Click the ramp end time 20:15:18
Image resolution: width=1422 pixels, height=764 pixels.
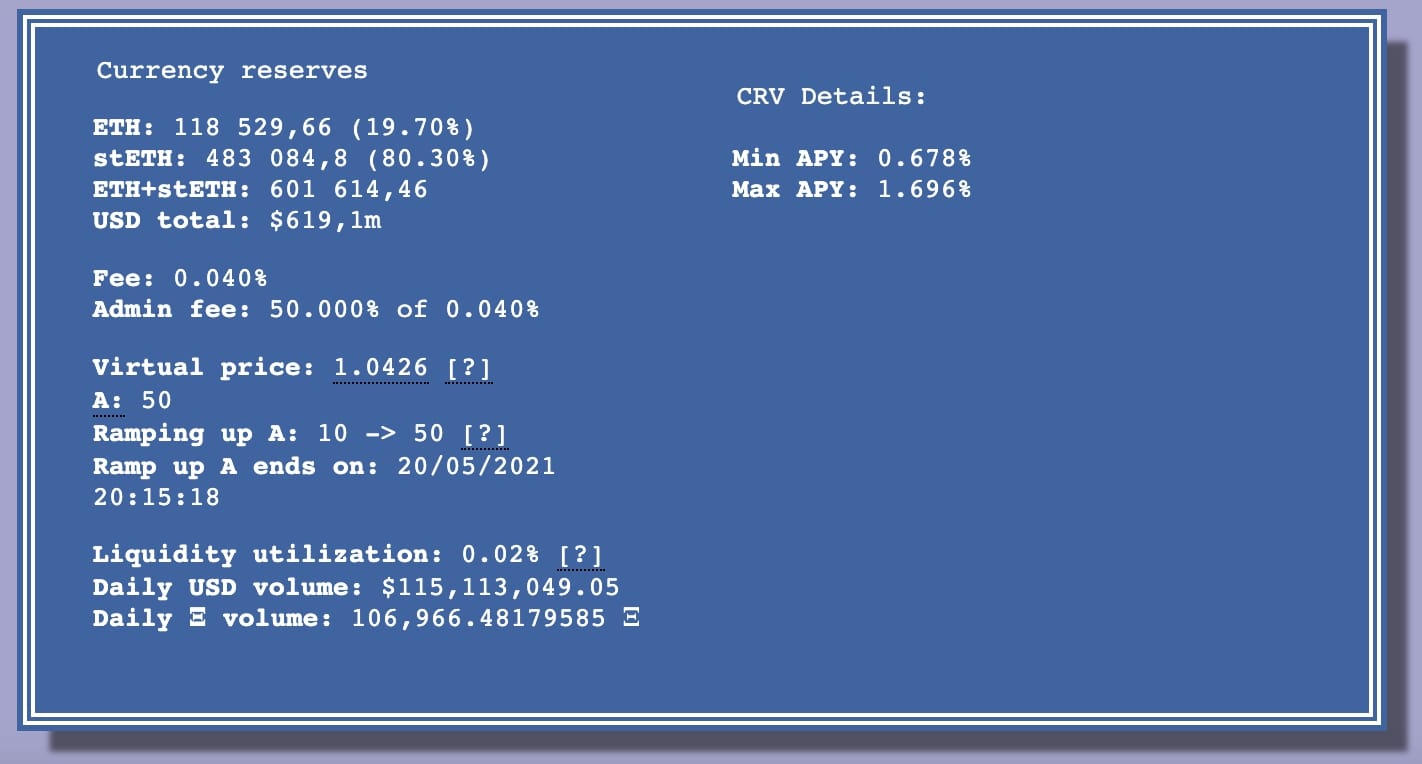[x=156, y=497]
